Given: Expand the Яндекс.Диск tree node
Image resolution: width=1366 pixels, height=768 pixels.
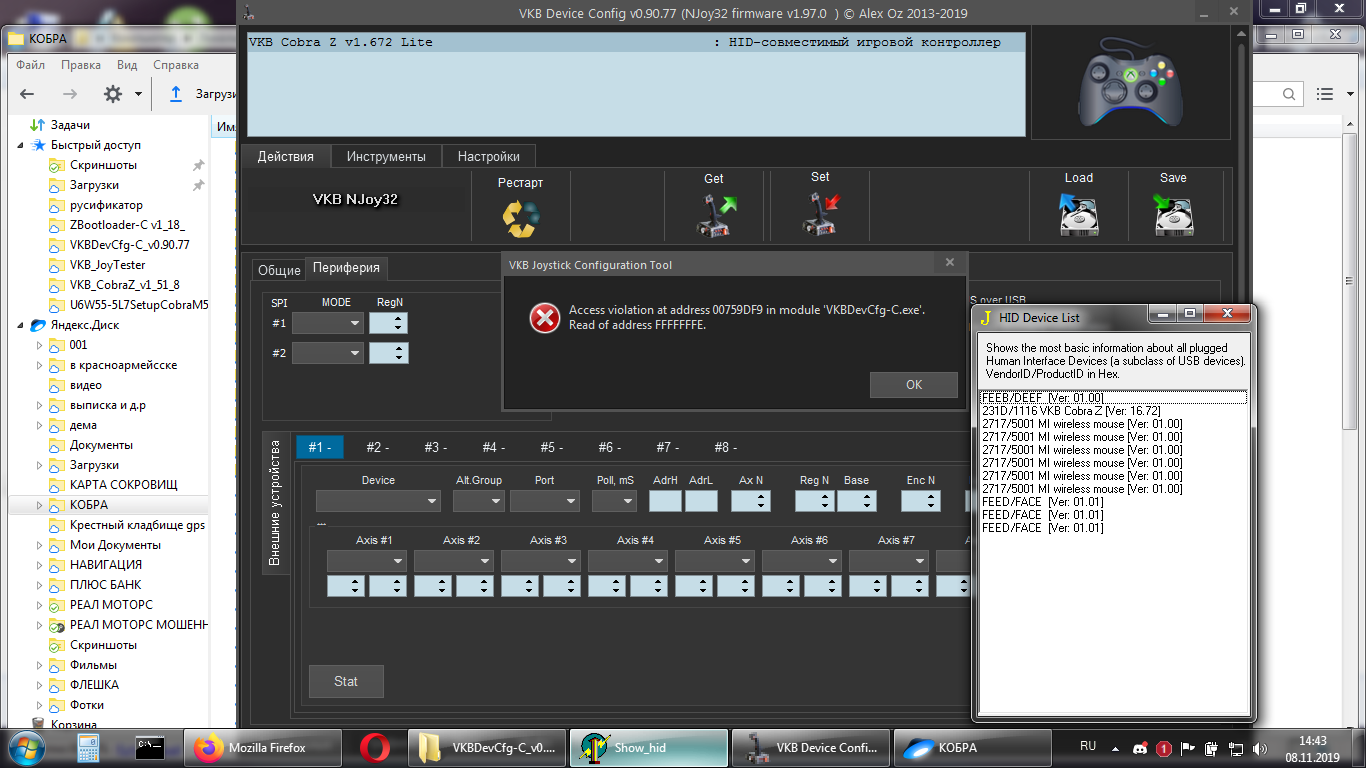Looking at the screenshot, I should click(x=22, y=325).
